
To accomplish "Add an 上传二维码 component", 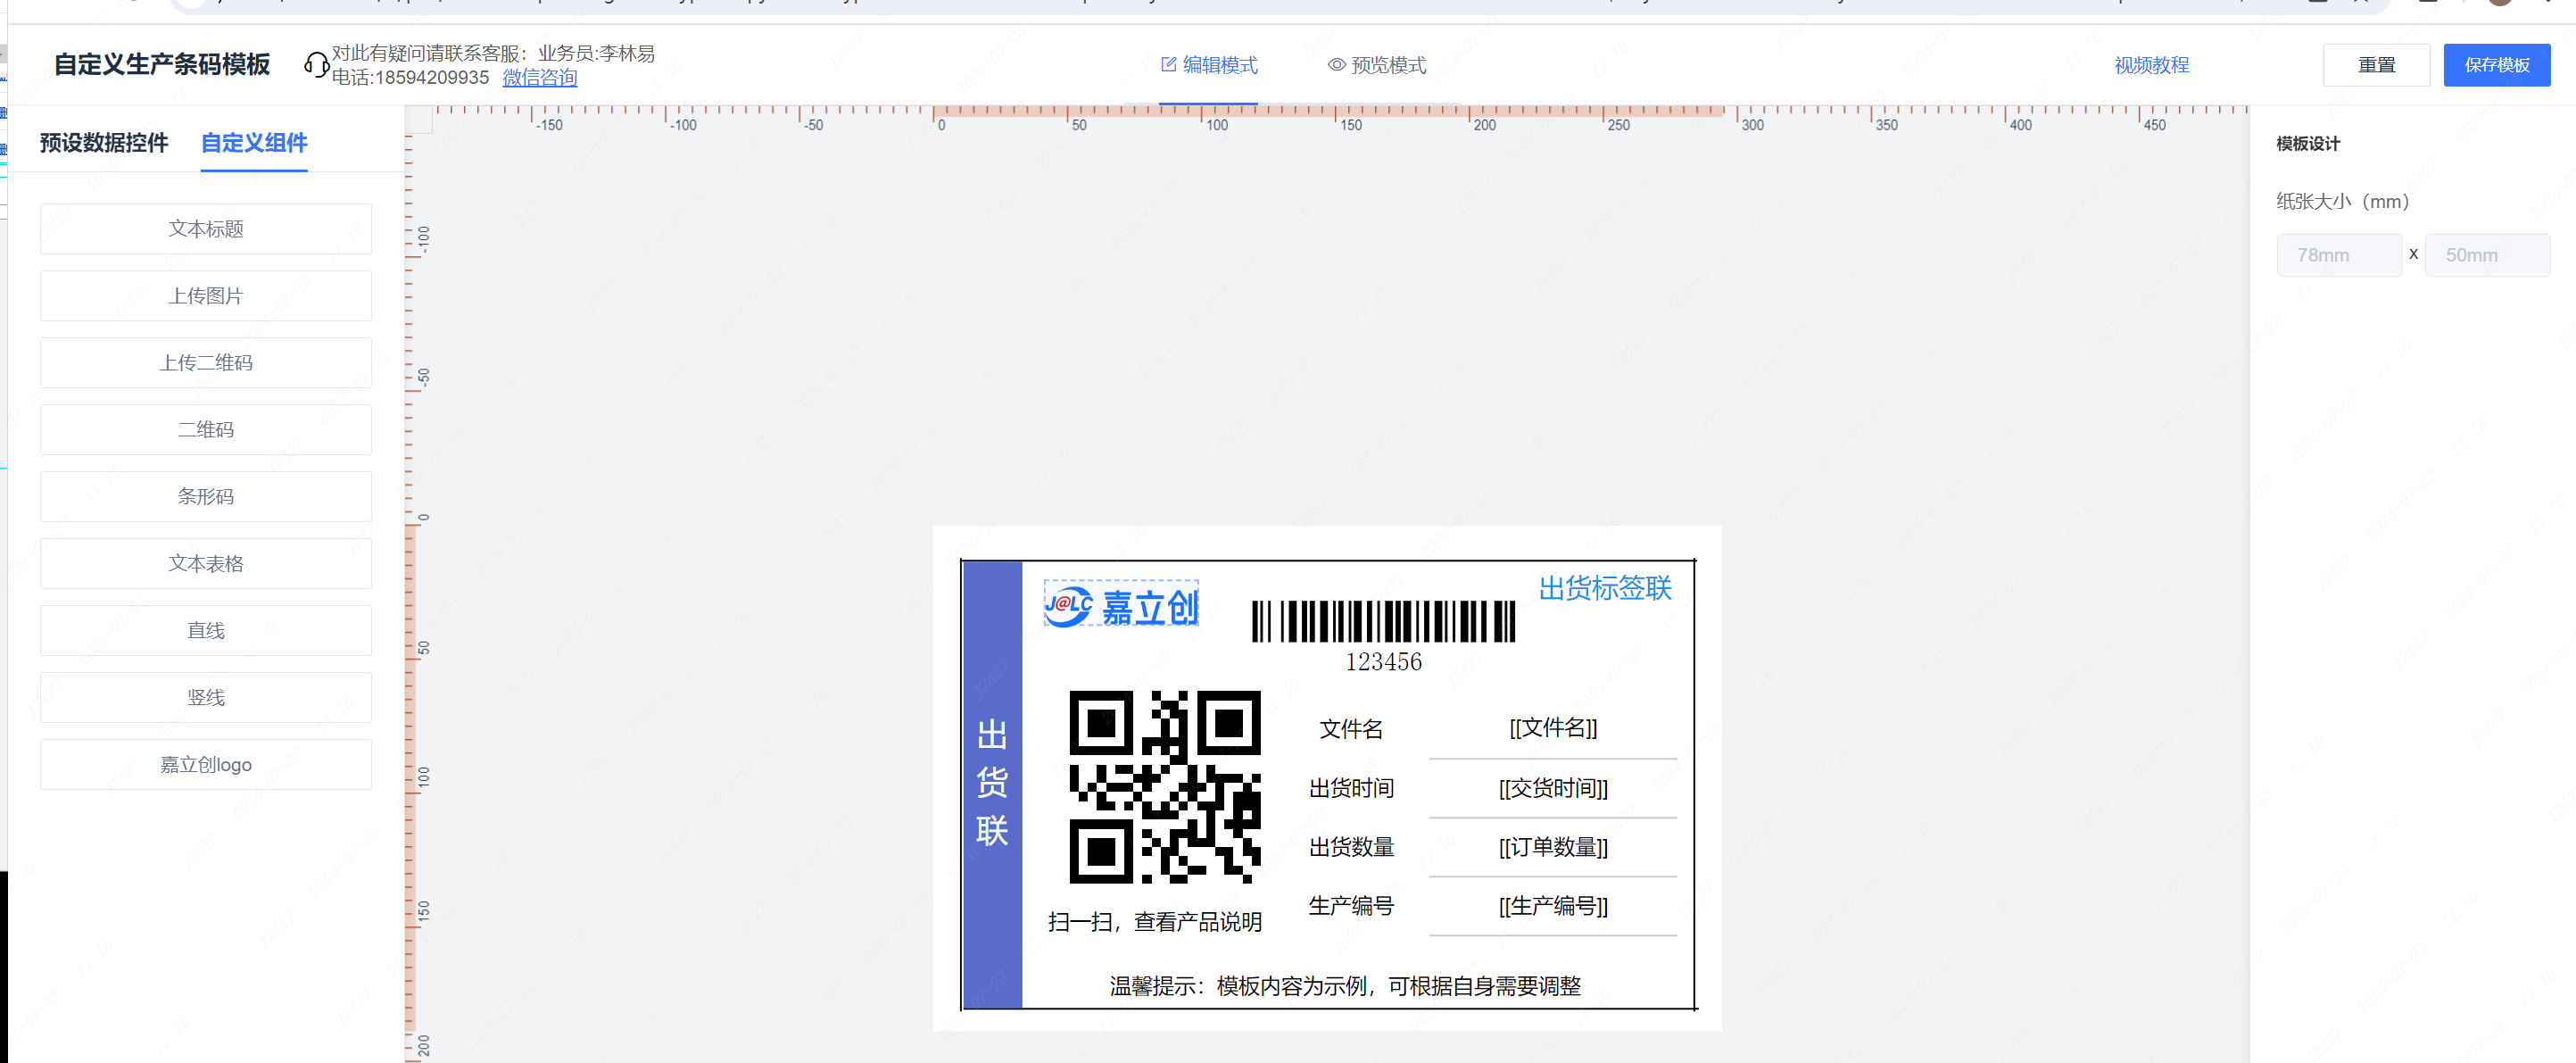I will click(206, 363).
